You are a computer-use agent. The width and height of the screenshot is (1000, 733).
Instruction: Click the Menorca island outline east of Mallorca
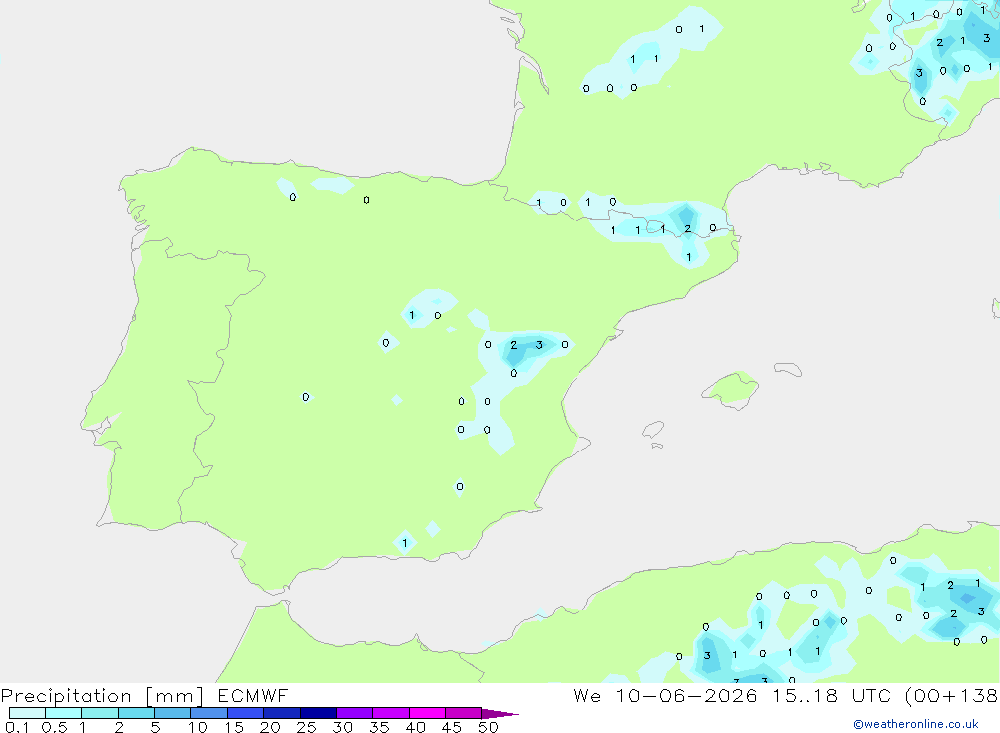[788, 369]
